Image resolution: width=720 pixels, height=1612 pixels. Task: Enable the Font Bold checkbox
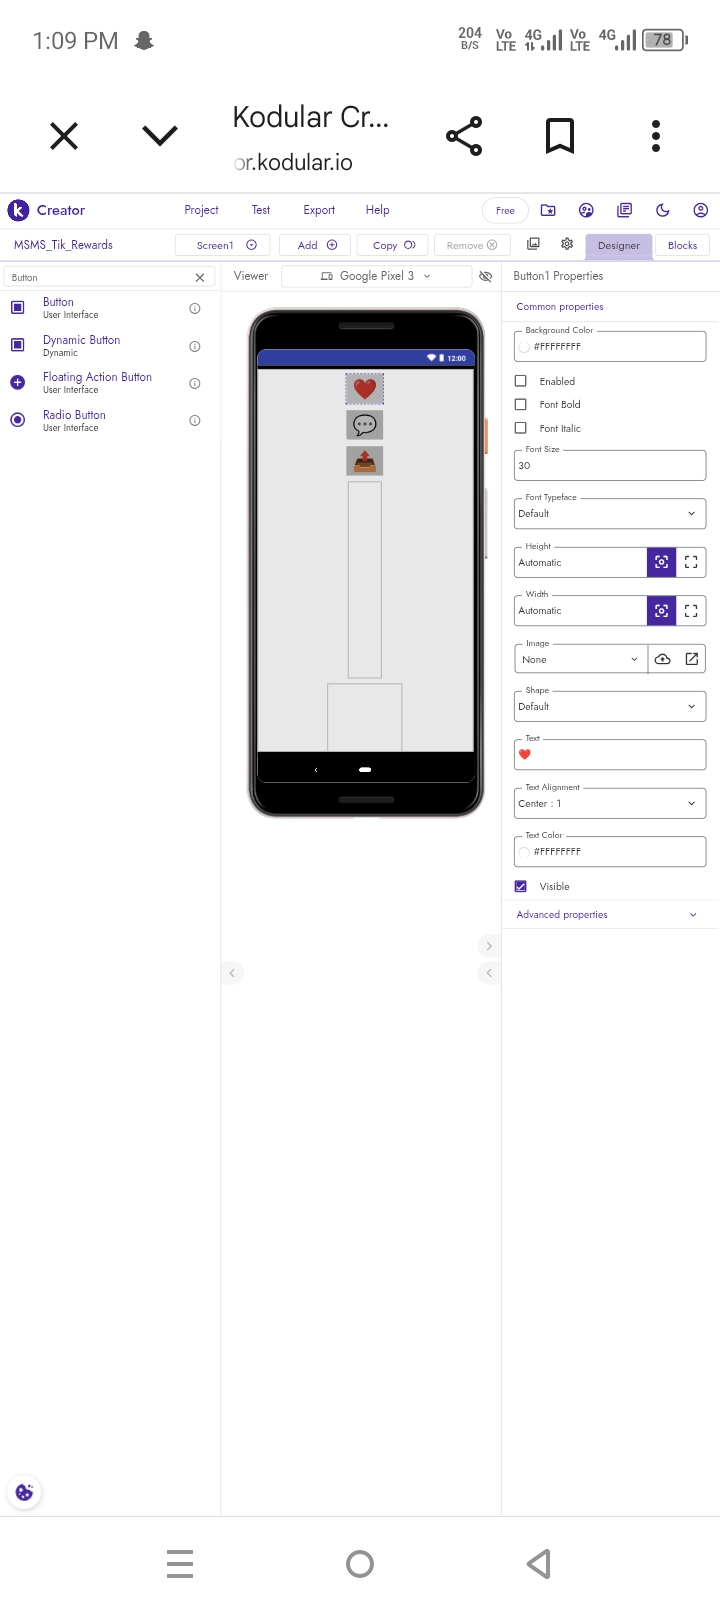click(521, 405)
